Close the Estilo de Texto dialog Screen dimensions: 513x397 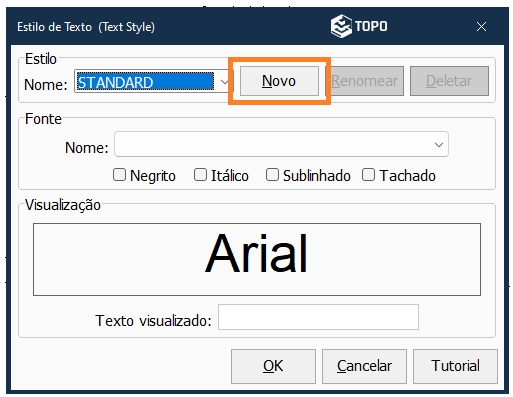point(481,27)
